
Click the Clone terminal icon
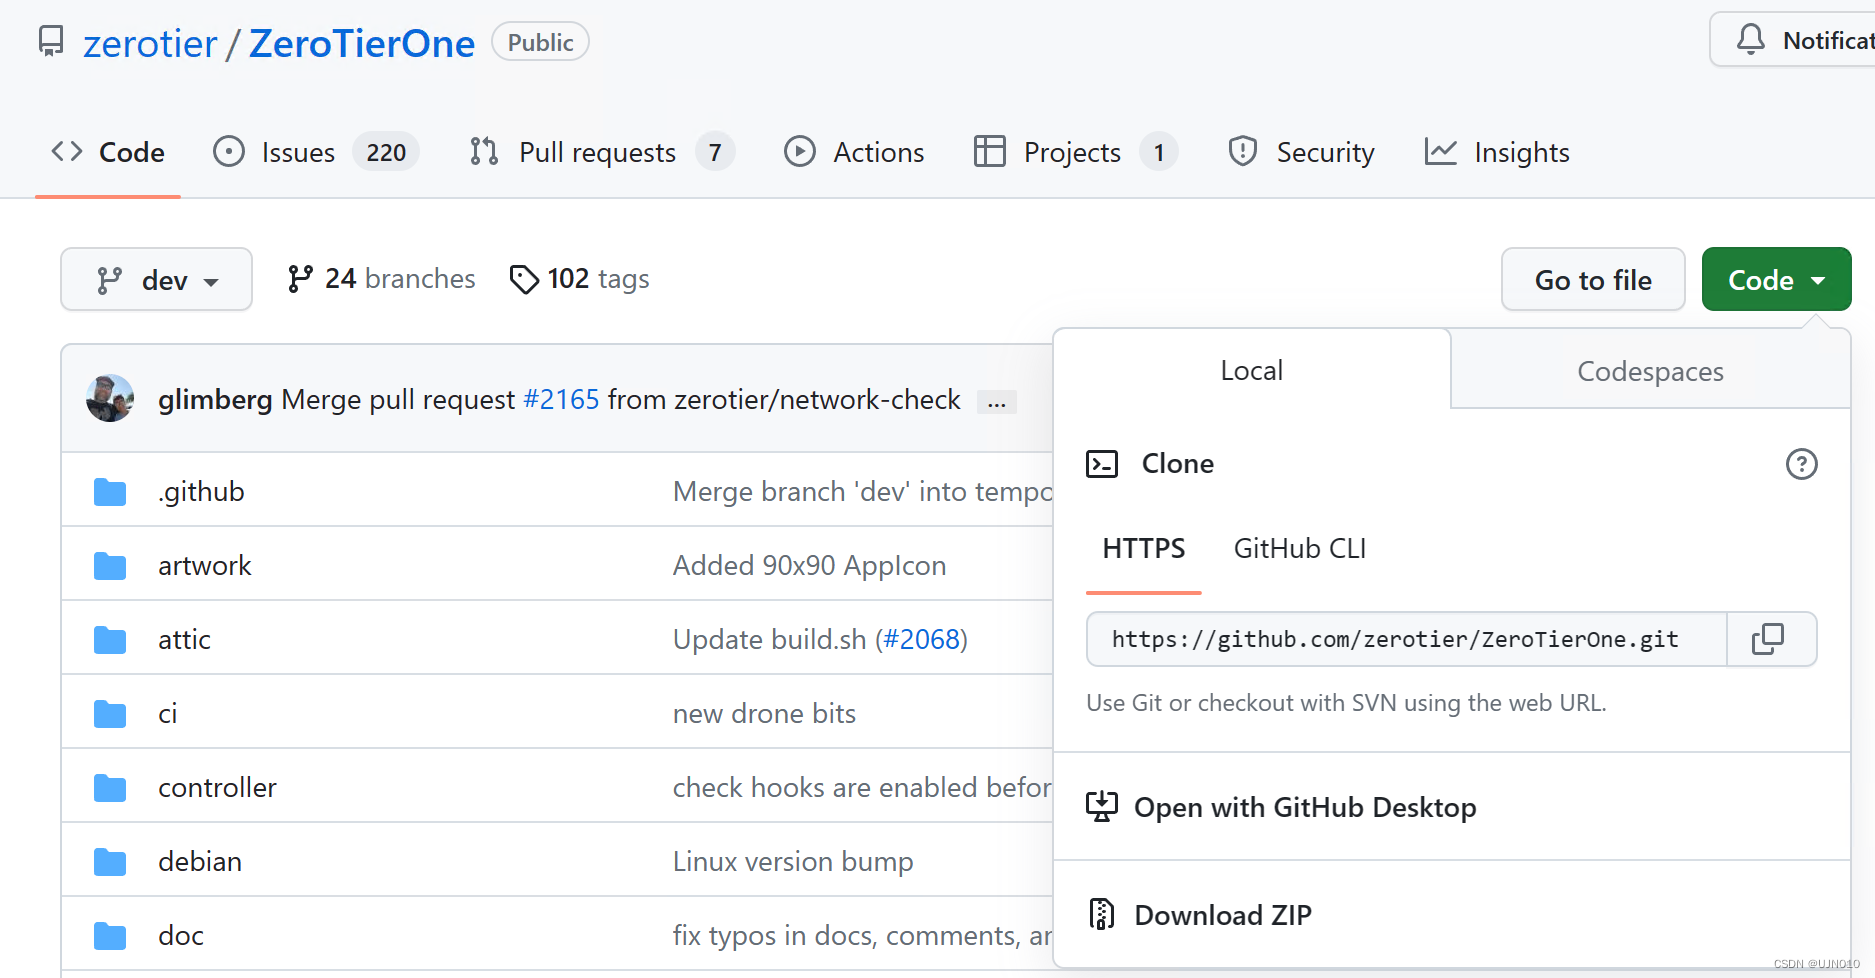click(x=1102, y=464)
